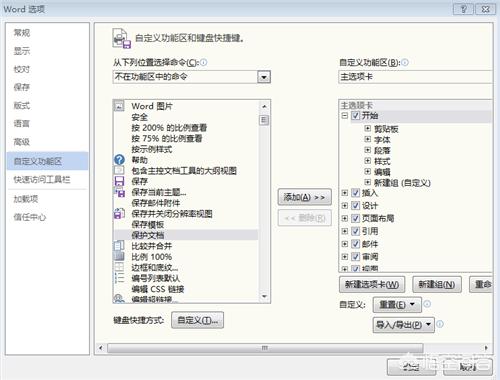Click the 比例 100% icon

coord(119,256)
